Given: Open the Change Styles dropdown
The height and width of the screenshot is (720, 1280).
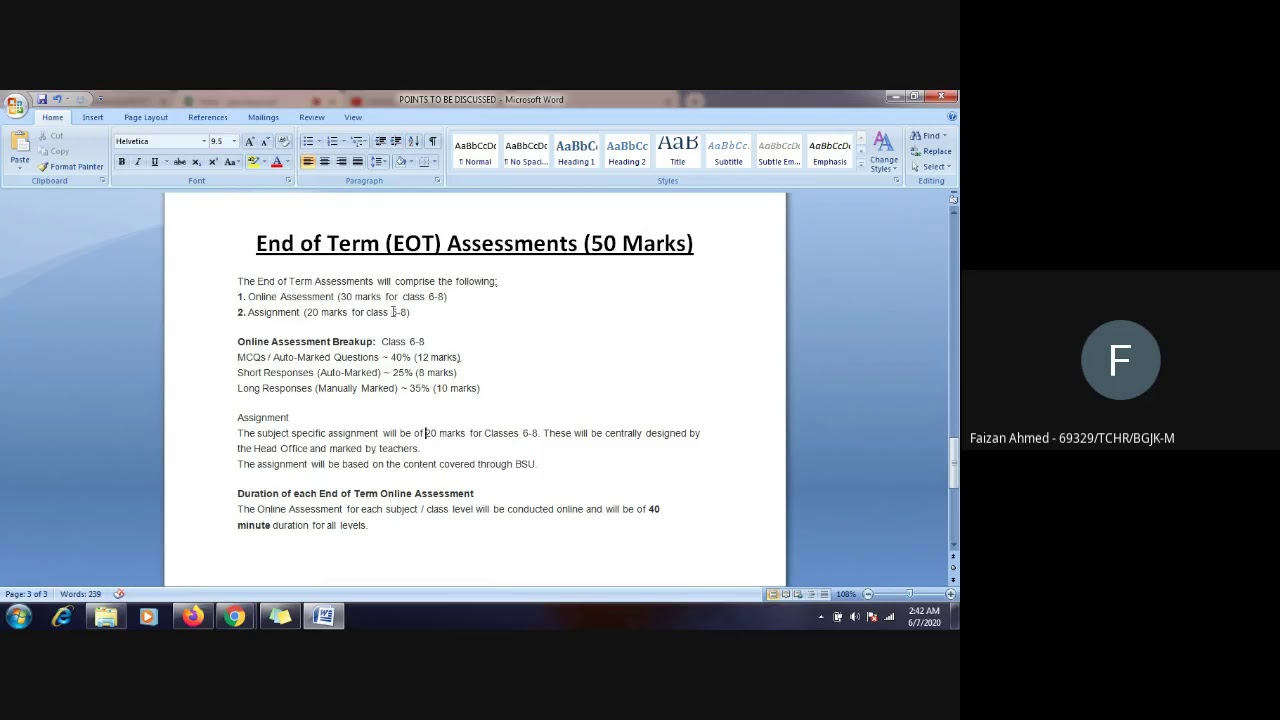Looking at the screenshot, I should (883, 152).
